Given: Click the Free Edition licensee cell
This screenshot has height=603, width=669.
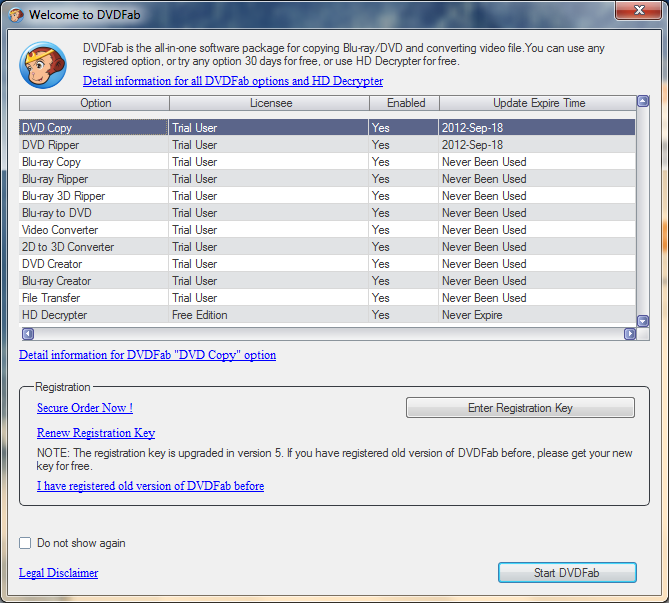Looking at the screenshot, I should point(269,315).
